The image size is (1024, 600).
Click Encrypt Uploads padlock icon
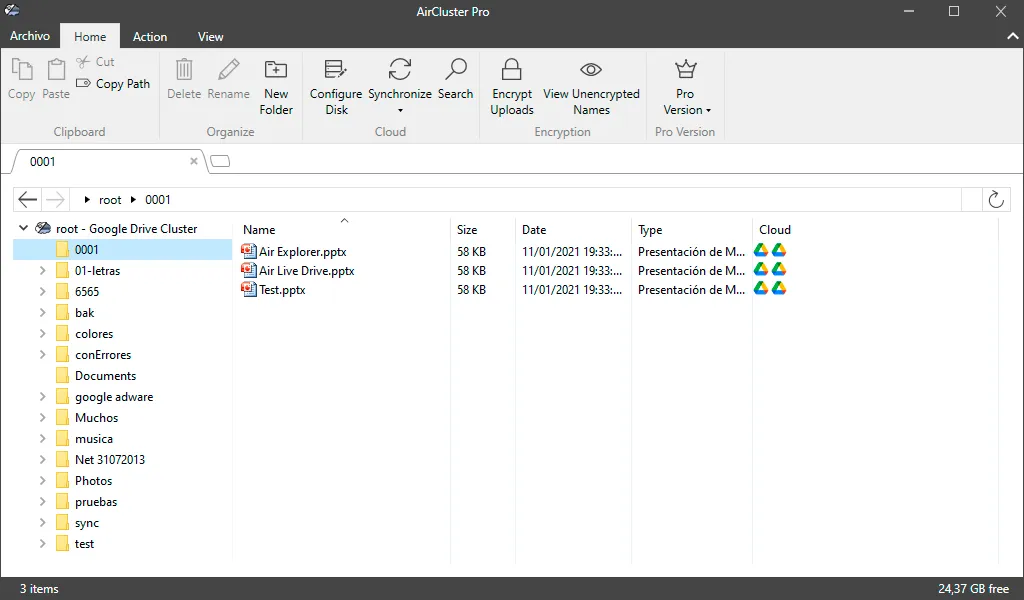point(511,69)
